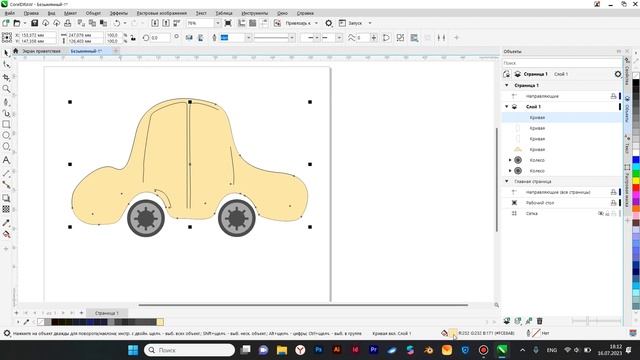Select the Pick tool in toolbox
The image size is (640, 360).
pos(6,53)
